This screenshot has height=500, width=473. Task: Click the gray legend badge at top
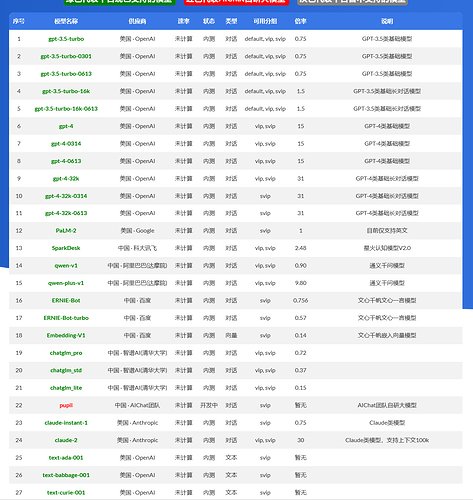[x=352, y=2]
